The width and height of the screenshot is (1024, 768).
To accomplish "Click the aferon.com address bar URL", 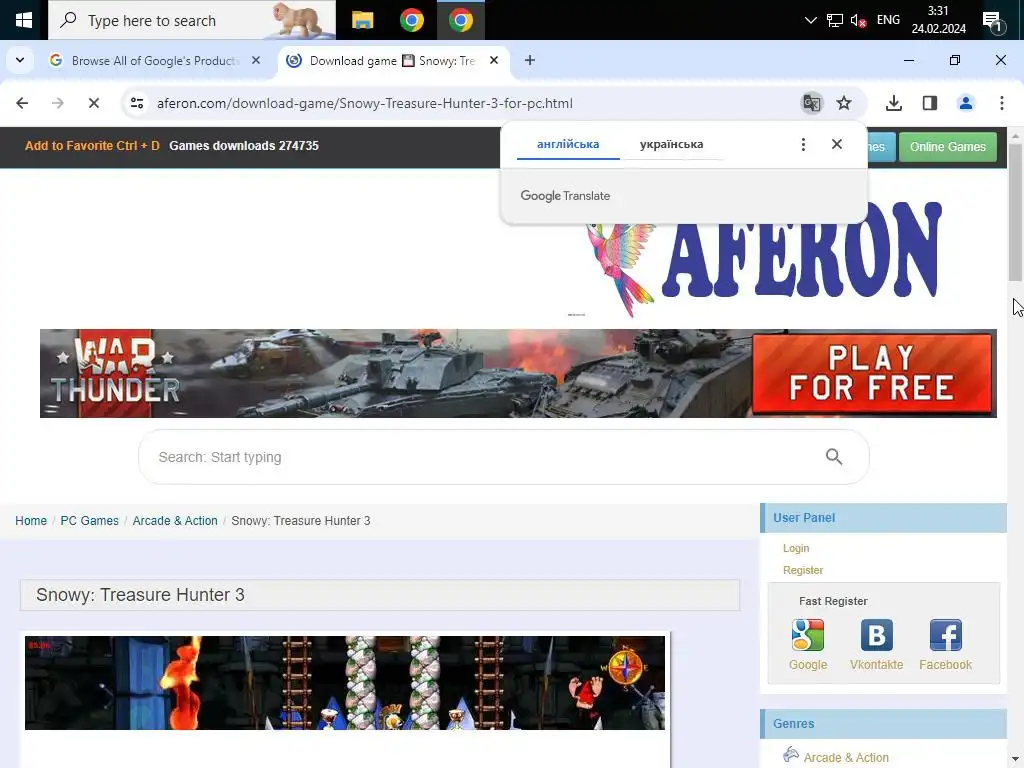I will 364,103.
